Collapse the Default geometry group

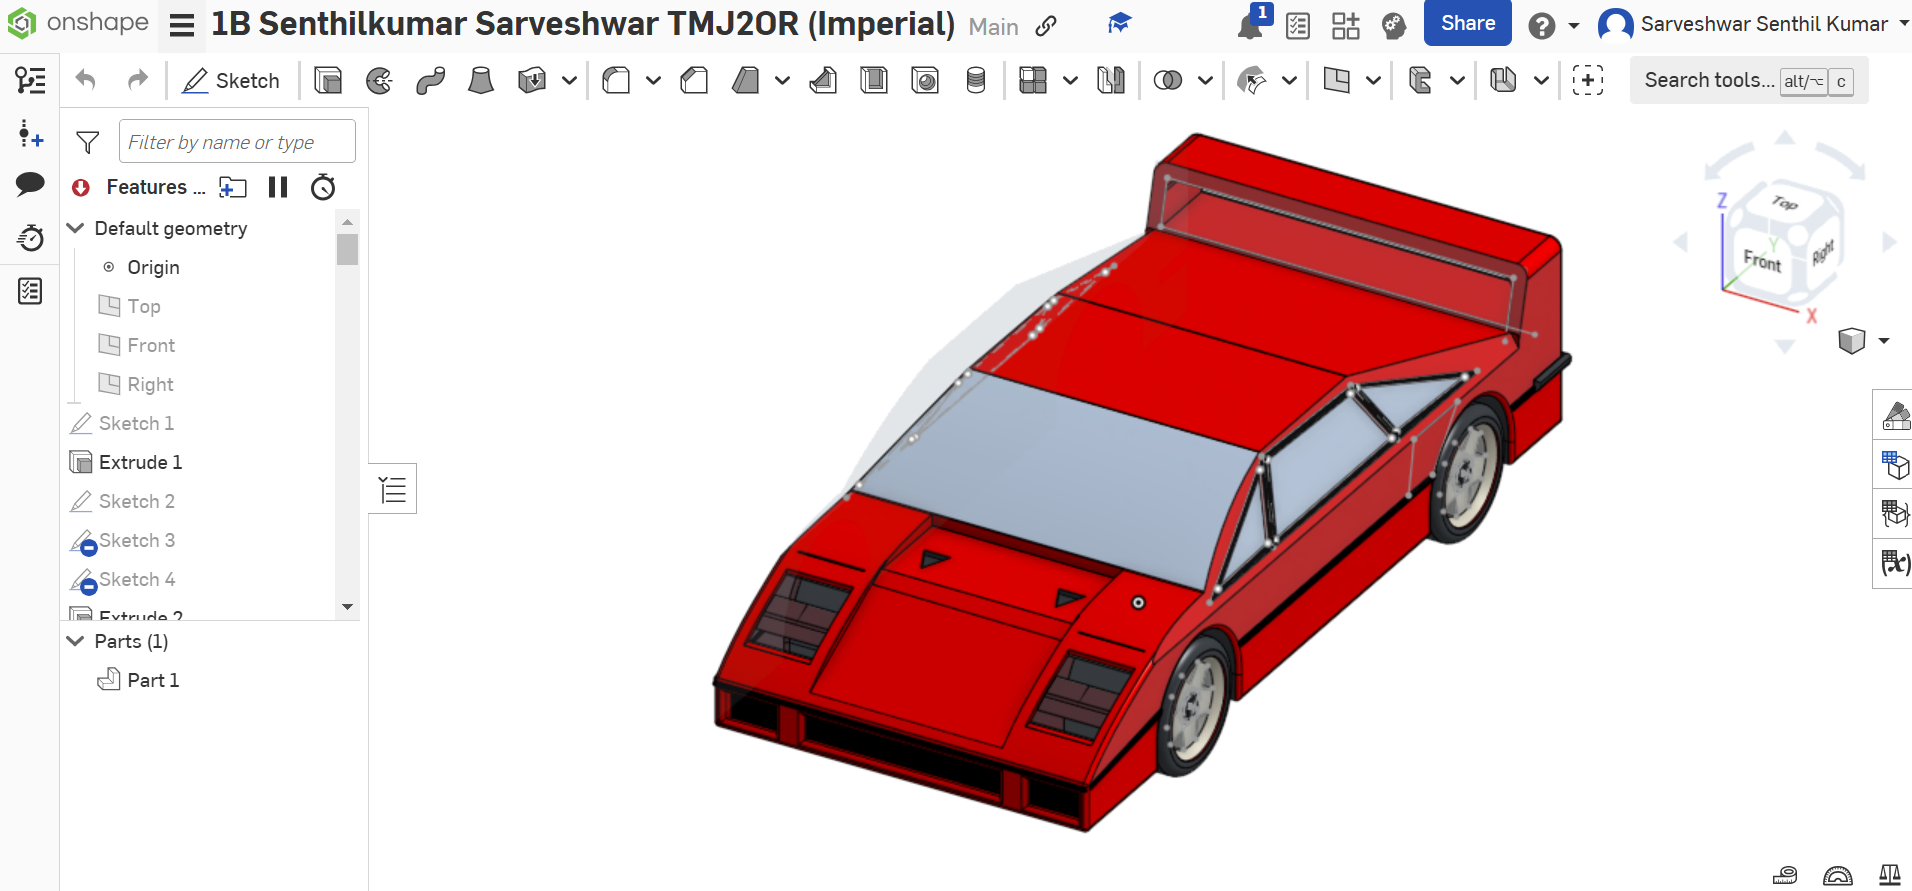pos(75,228)
